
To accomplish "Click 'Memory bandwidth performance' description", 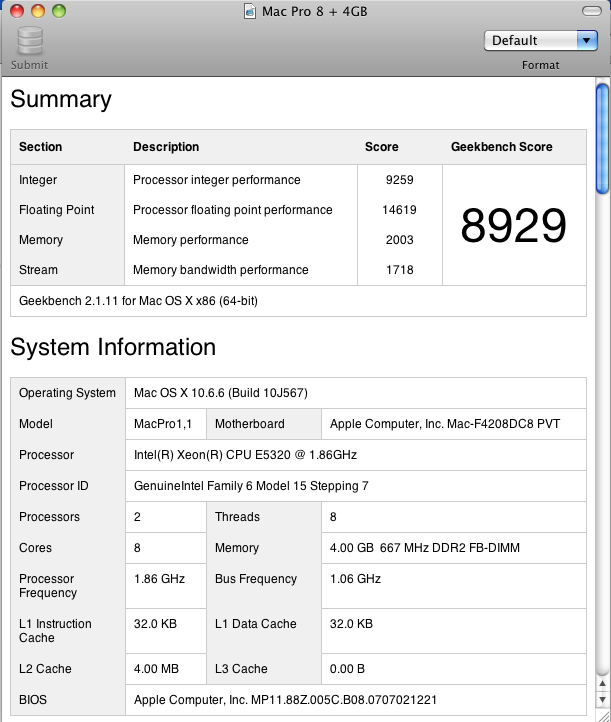I will (x=221, y=269).
